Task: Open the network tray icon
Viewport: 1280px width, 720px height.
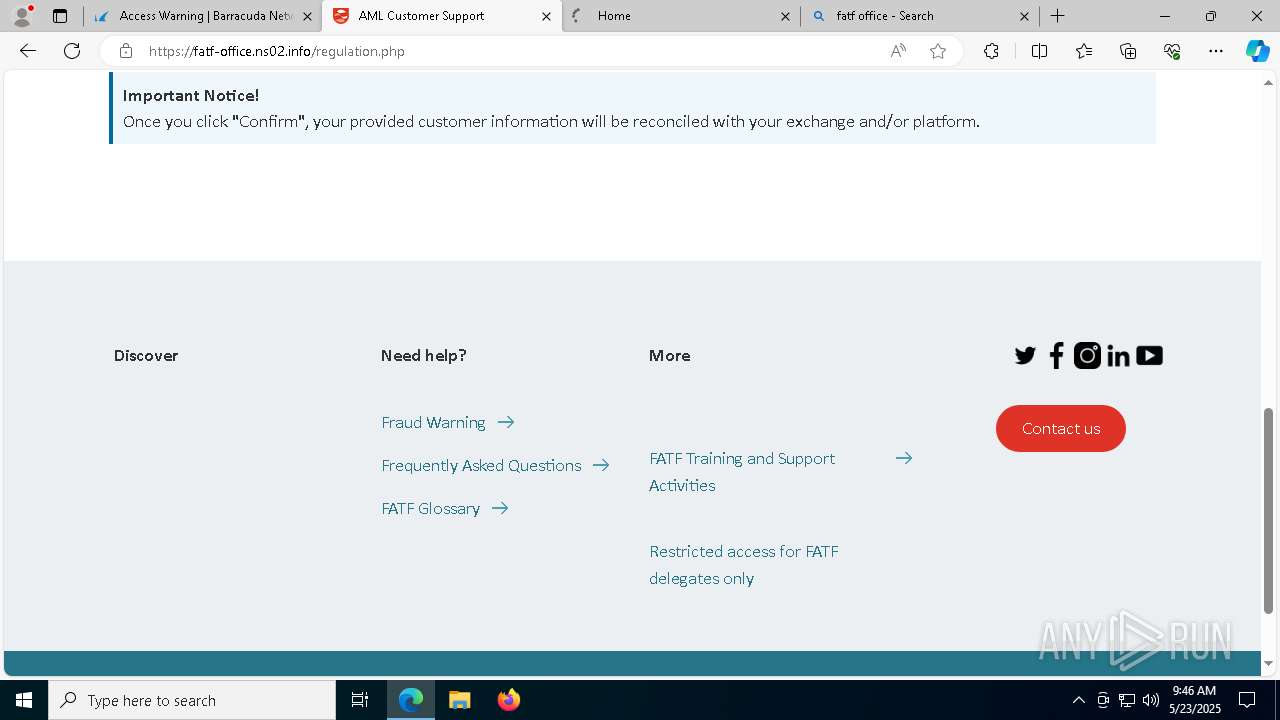Action: coord(1127,700)
